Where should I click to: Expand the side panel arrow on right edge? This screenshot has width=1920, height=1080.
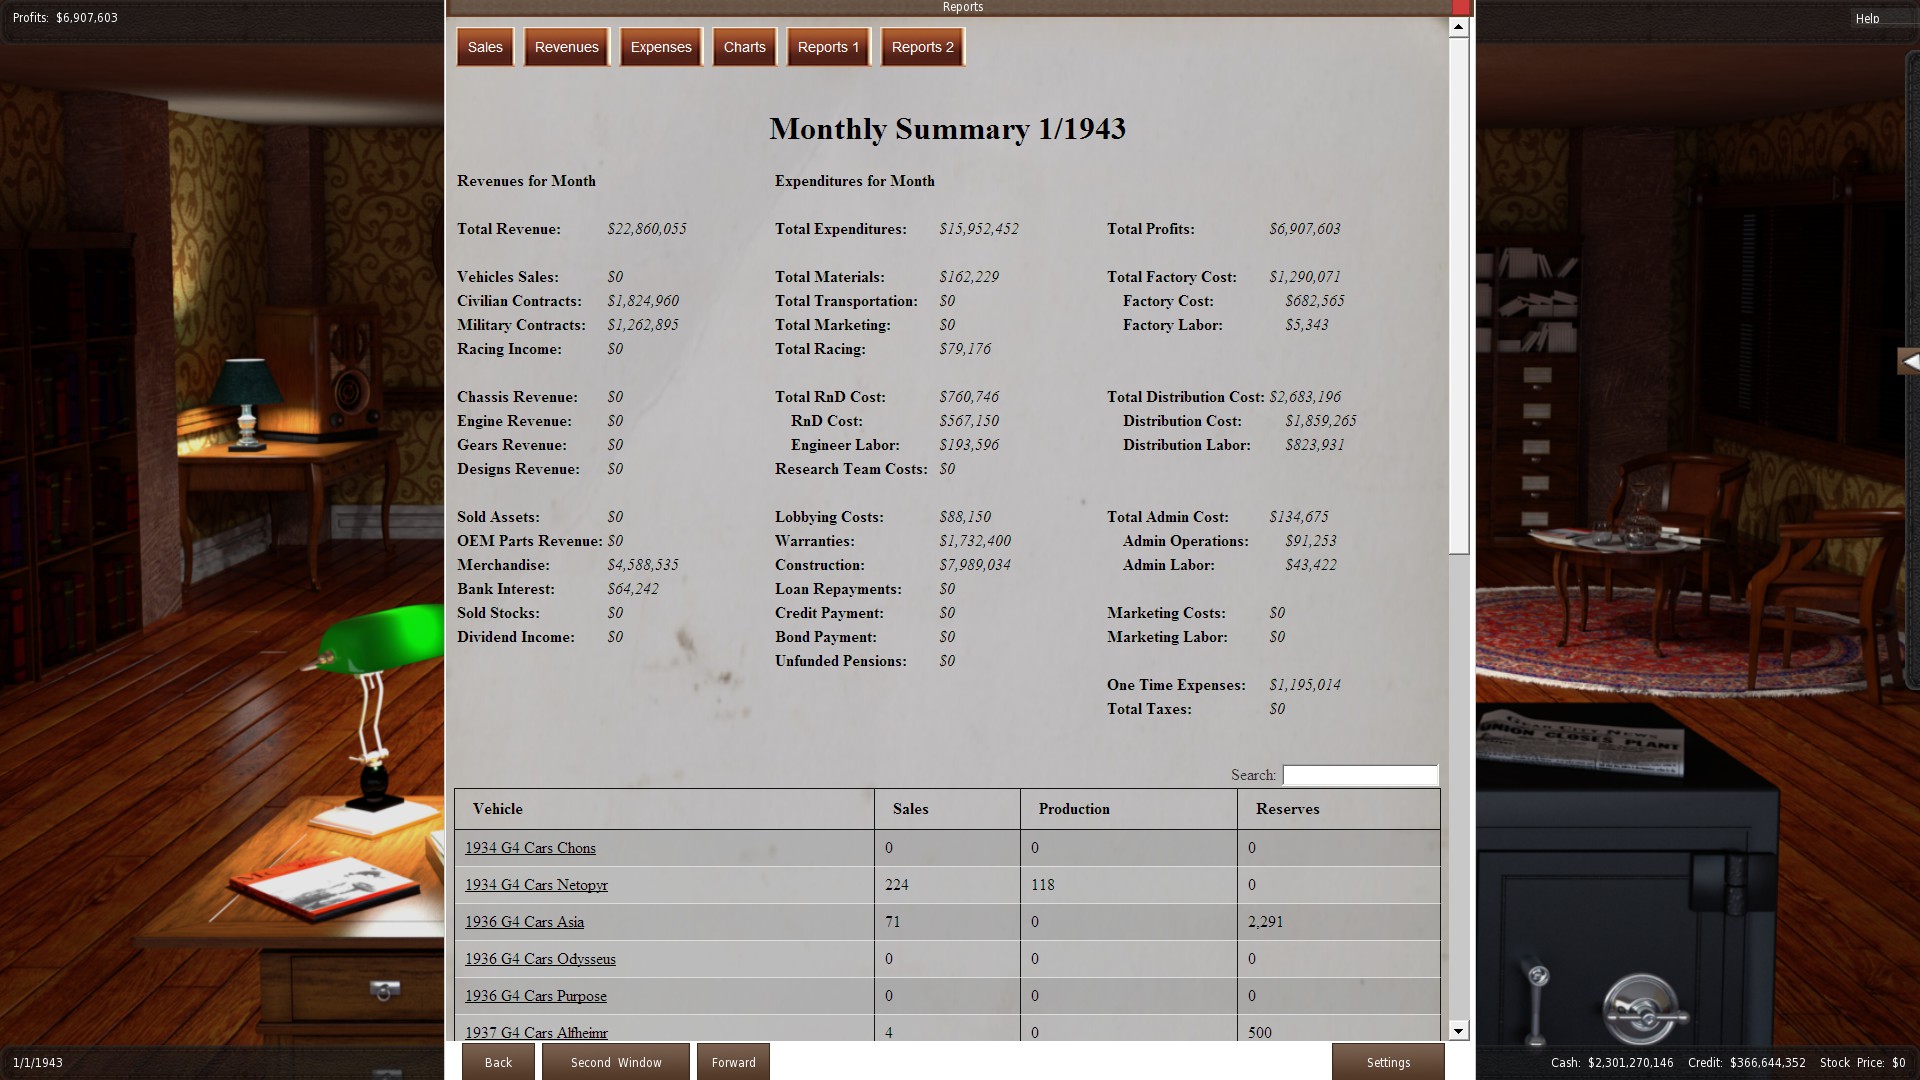[1908, 361]
